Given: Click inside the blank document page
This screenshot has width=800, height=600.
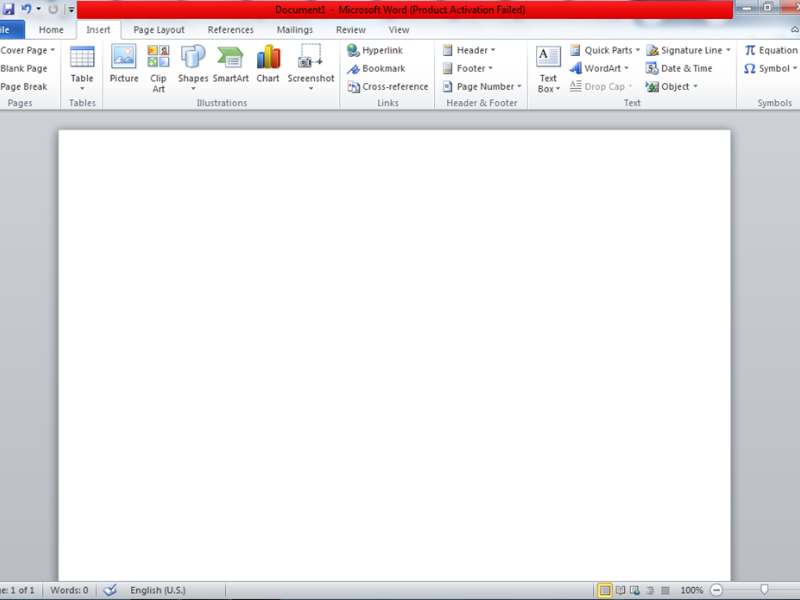Looking at the screenshot, I should point(394,355).
